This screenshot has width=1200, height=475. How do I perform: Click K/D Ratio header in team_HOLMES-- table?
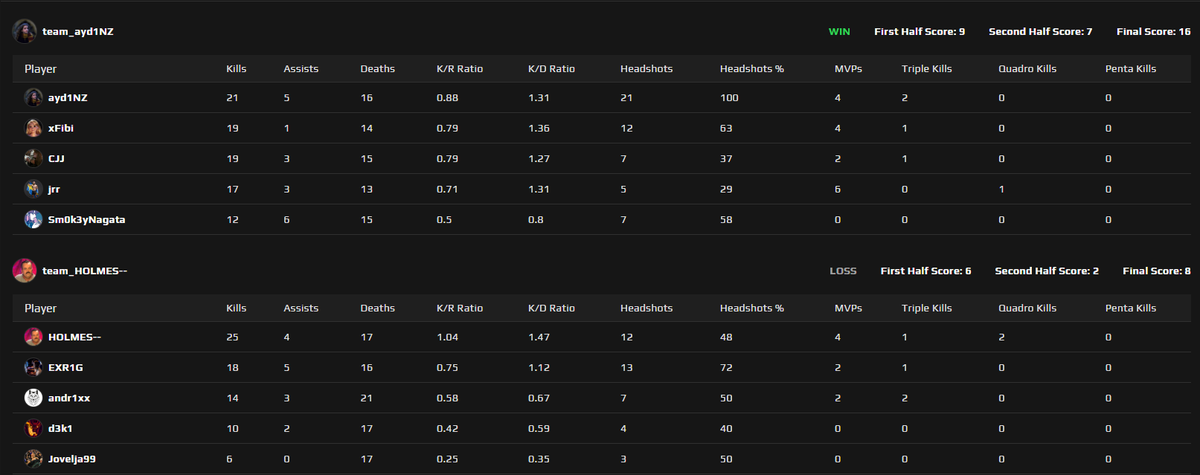[552, 308]
